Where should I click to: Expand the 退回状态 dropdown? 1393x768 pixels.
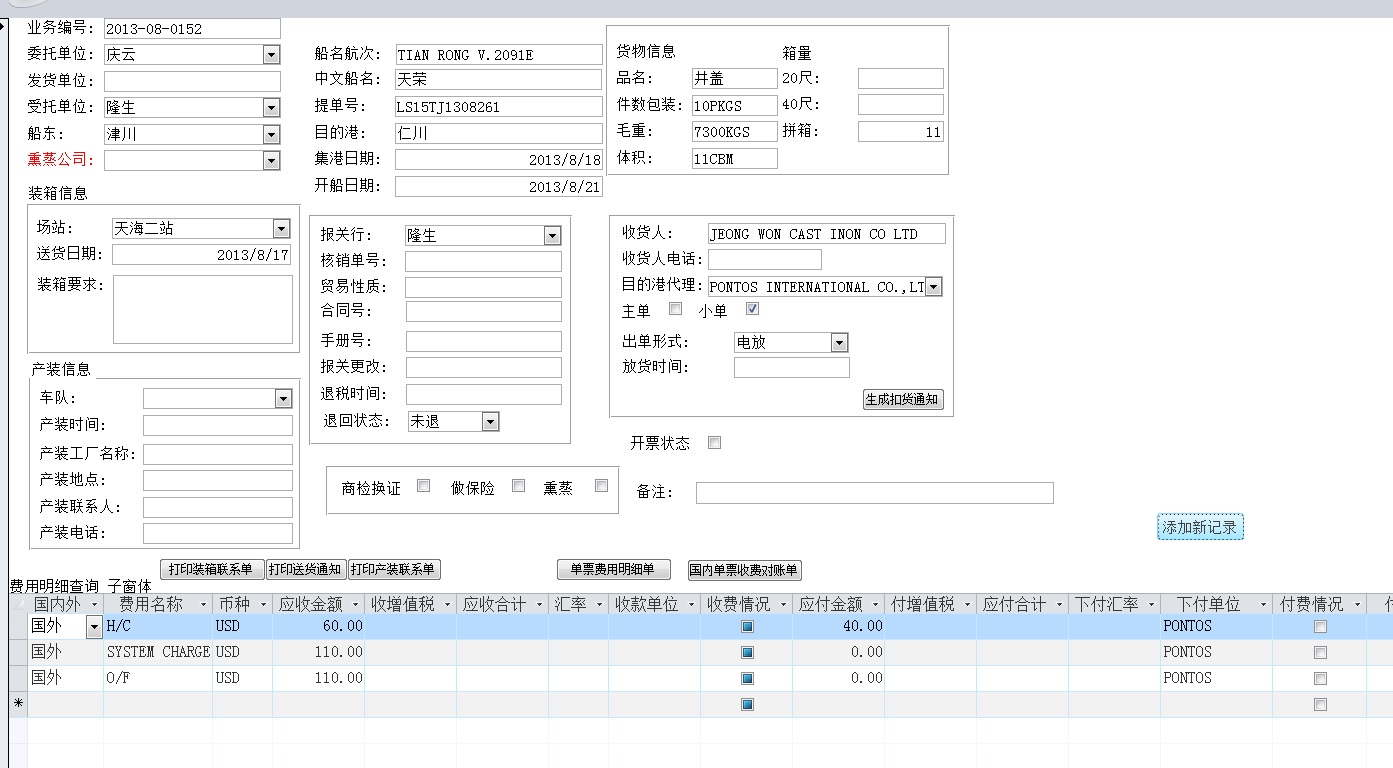click(x=490, y=422)
